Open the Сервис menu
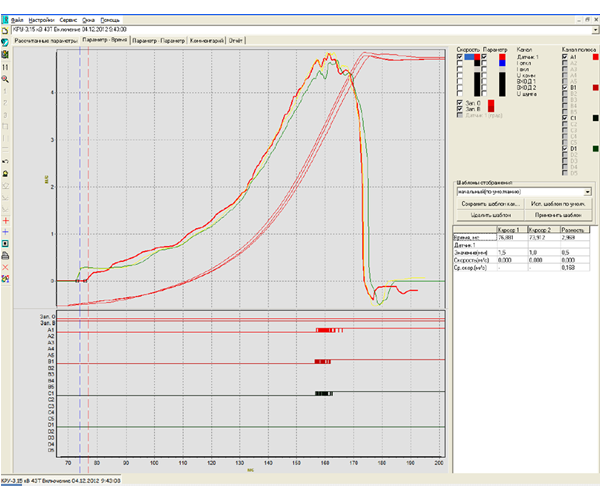Viewport: 600px width, 500px height. coord(68,20)
